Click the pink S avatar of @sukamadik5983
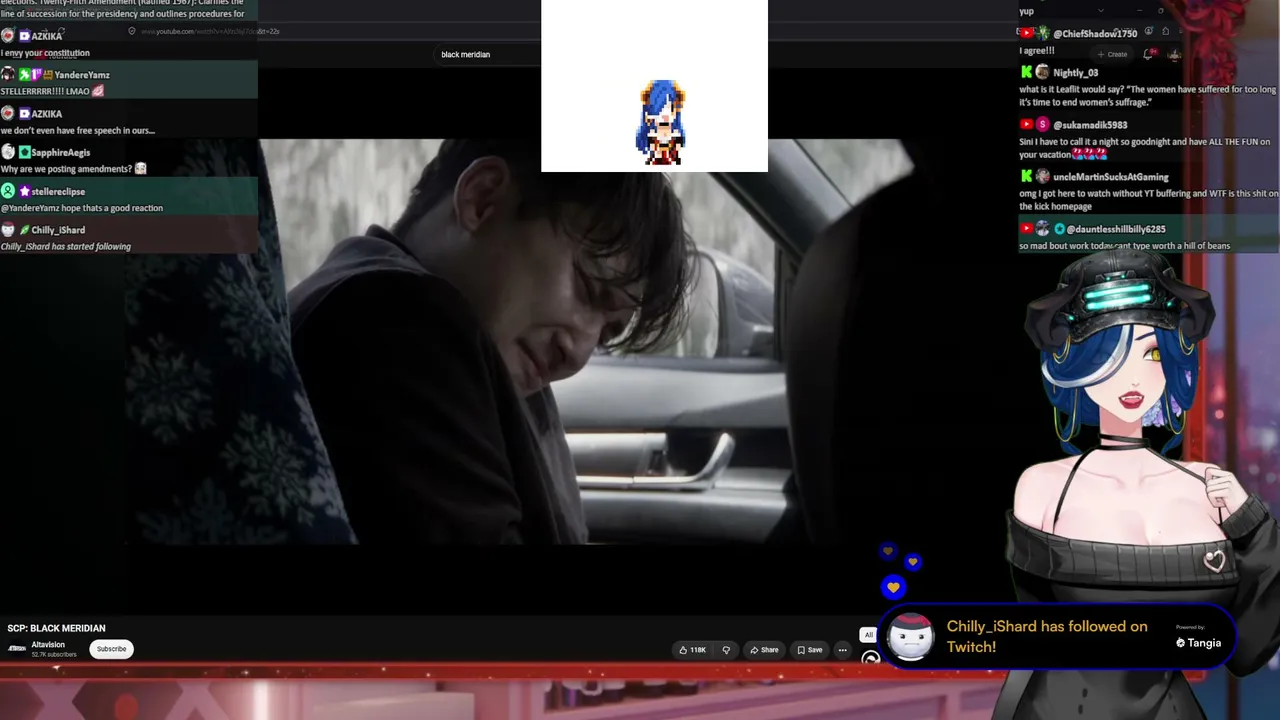1280x720 pixels. pyautogui.click(x=1043, y=124)
